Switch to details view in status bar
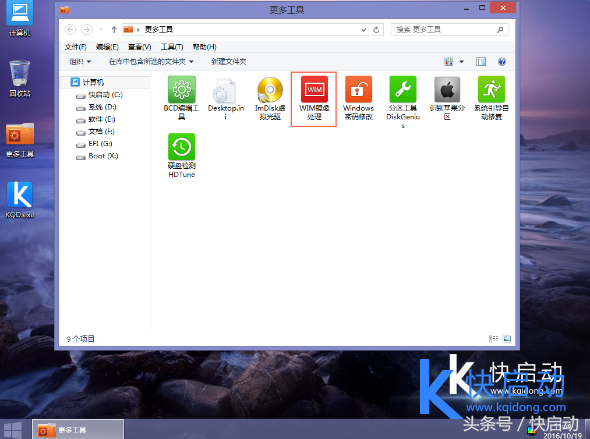The image size is (590, 439). 493,339
